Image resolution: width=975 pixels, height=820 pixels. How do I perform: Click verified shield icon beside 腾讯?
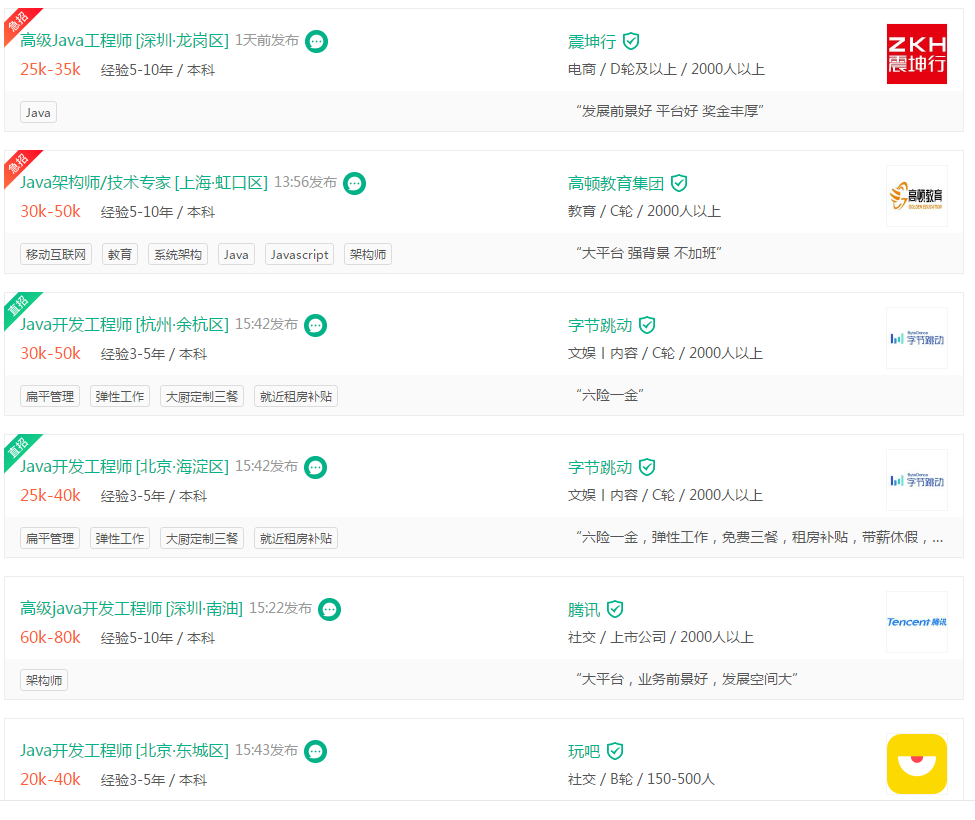click(615, 609)
